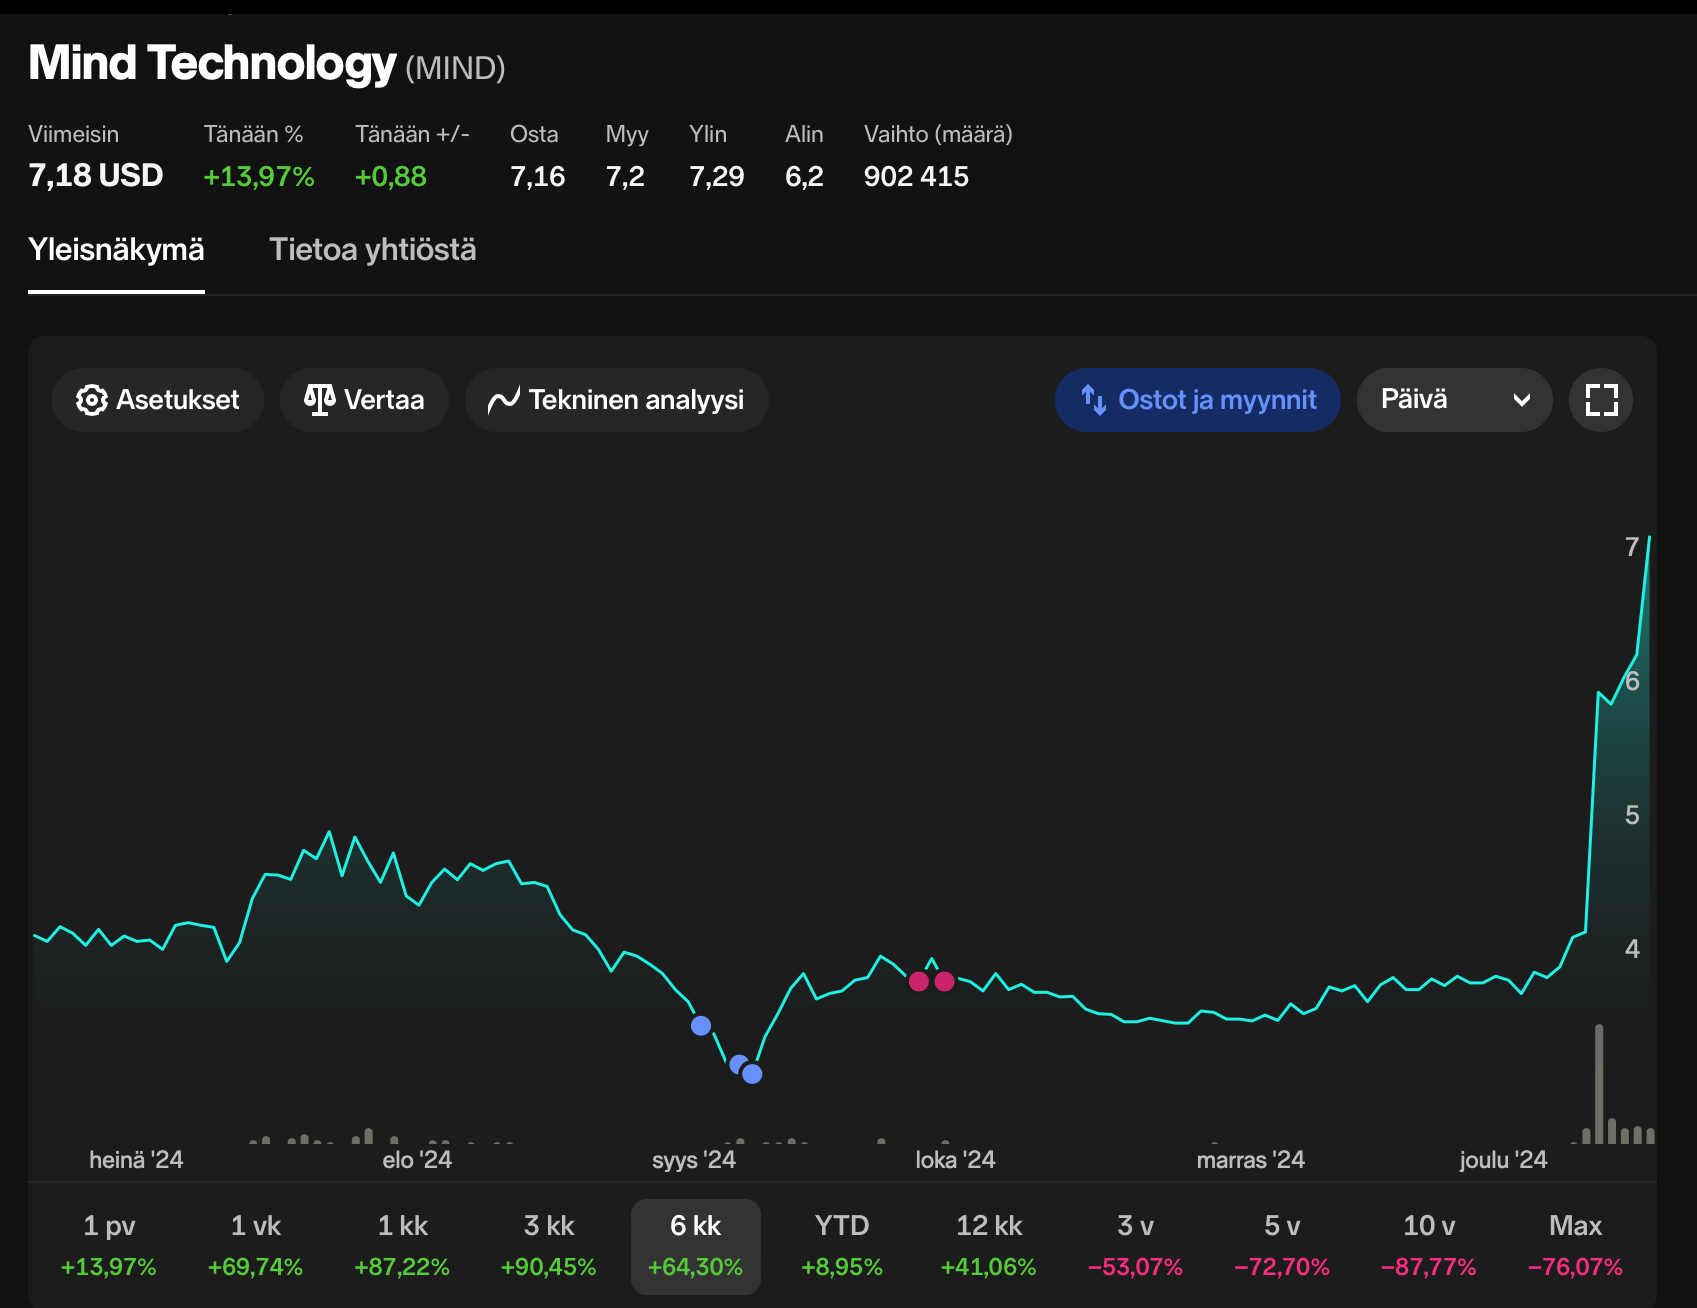
Task: Click the Osta bid value 7,16
Action: point(538,177)
